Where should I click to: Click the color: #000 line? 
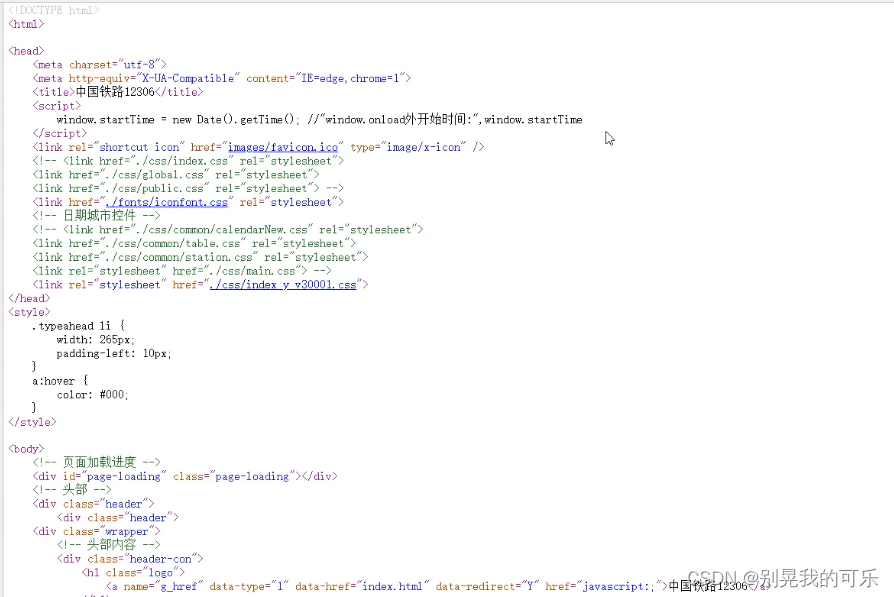point(92,395)
